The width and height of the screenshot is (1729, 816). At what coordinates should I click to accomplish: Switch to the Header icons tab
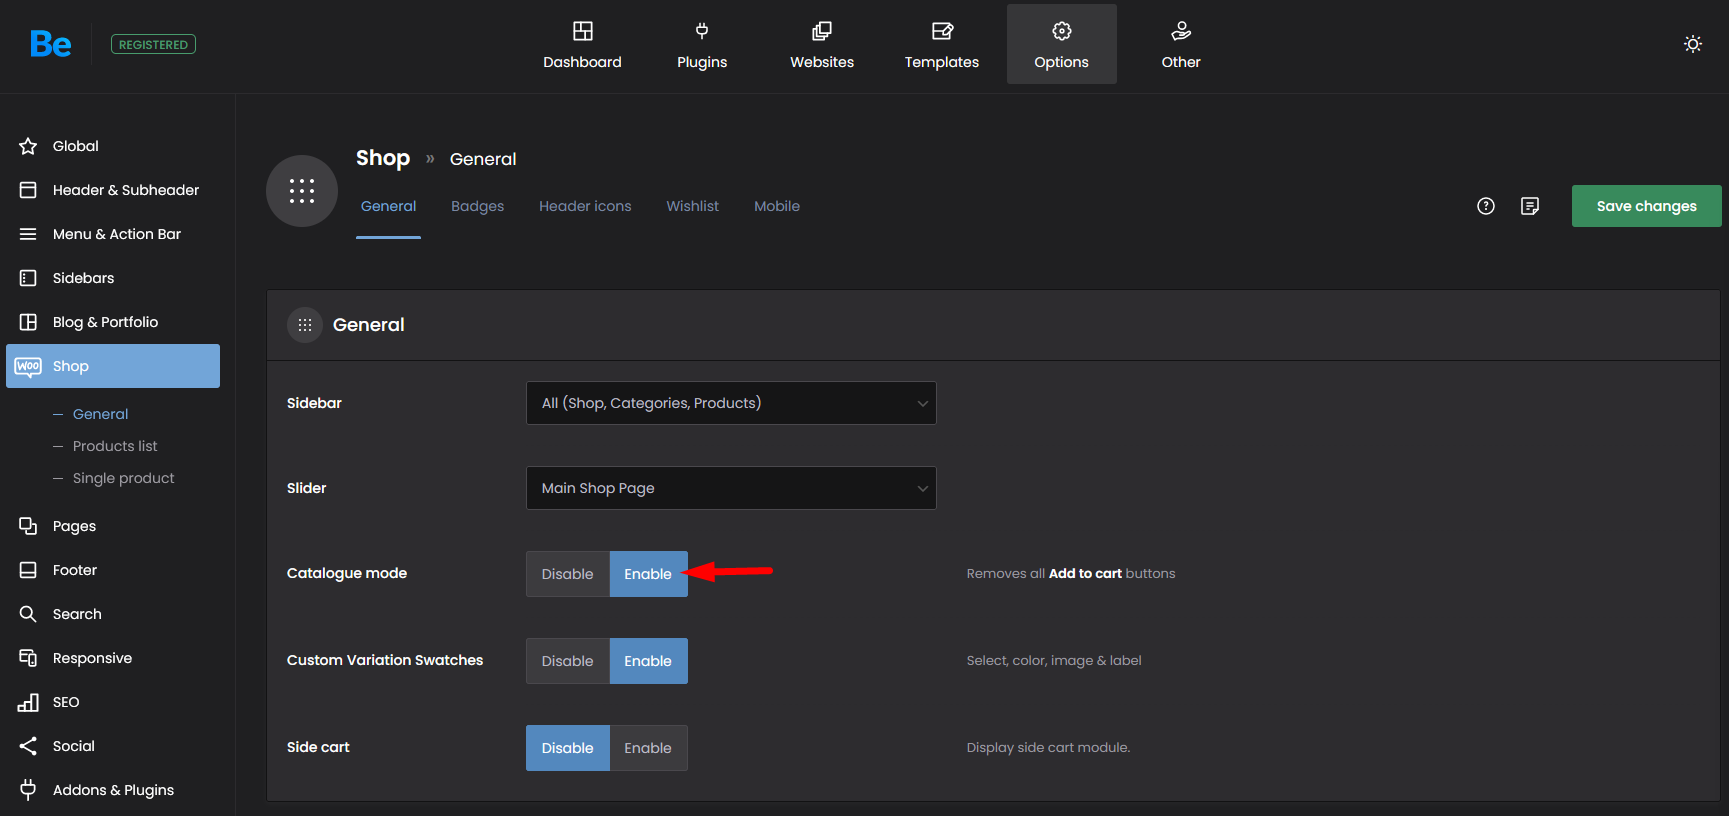coord(585,206)
